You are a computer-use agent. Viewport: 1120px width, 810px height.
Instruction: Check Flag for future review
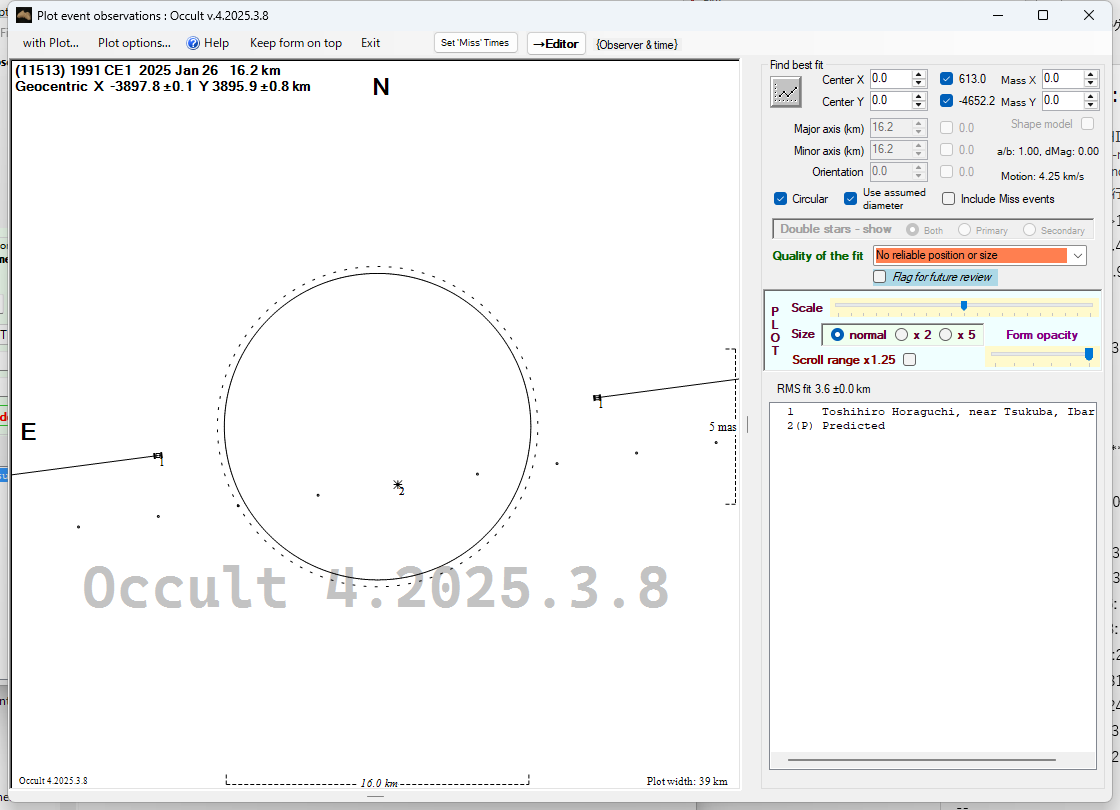tap(880, 277)
